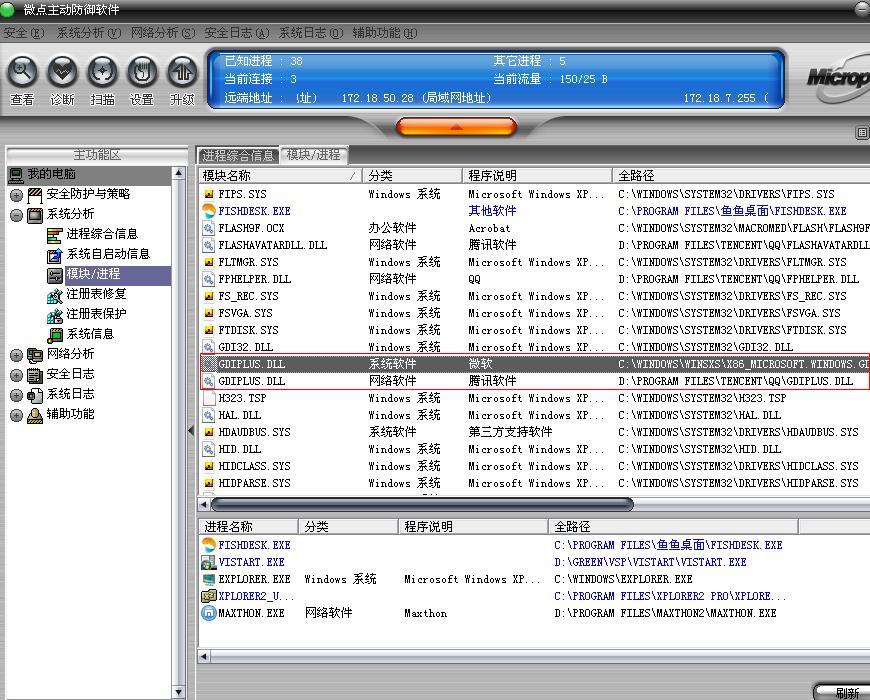Click the GDI32.DLL file icon
This screenshot has width=870, height=700.
point(209,347)
